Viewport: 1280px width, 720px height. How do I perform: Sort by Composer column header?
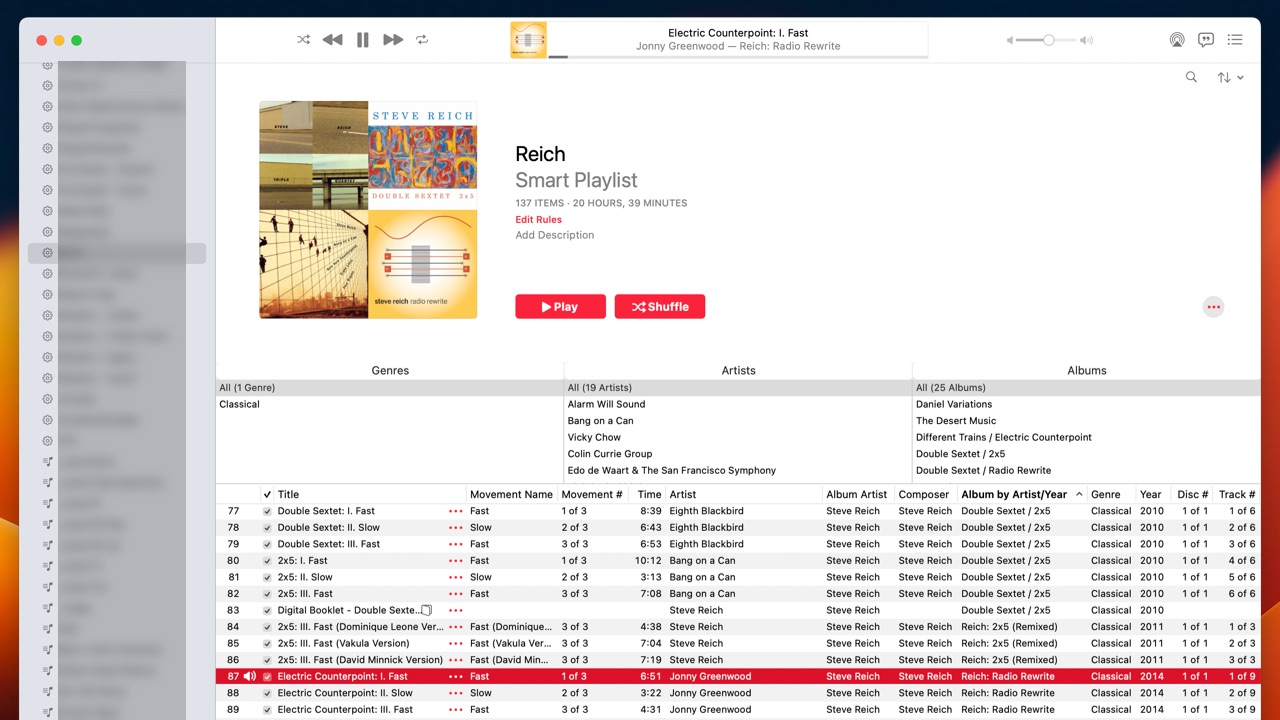925,494
